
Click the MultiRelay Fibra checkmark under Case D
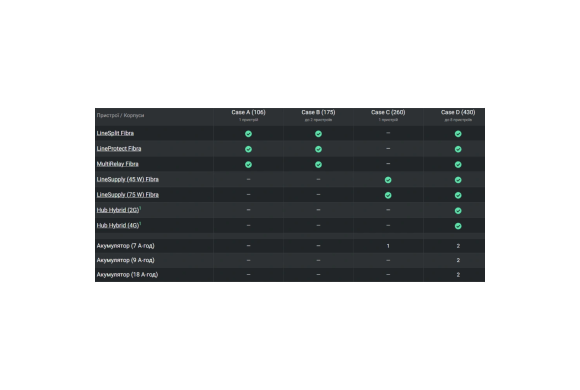(x=458, y=164)
